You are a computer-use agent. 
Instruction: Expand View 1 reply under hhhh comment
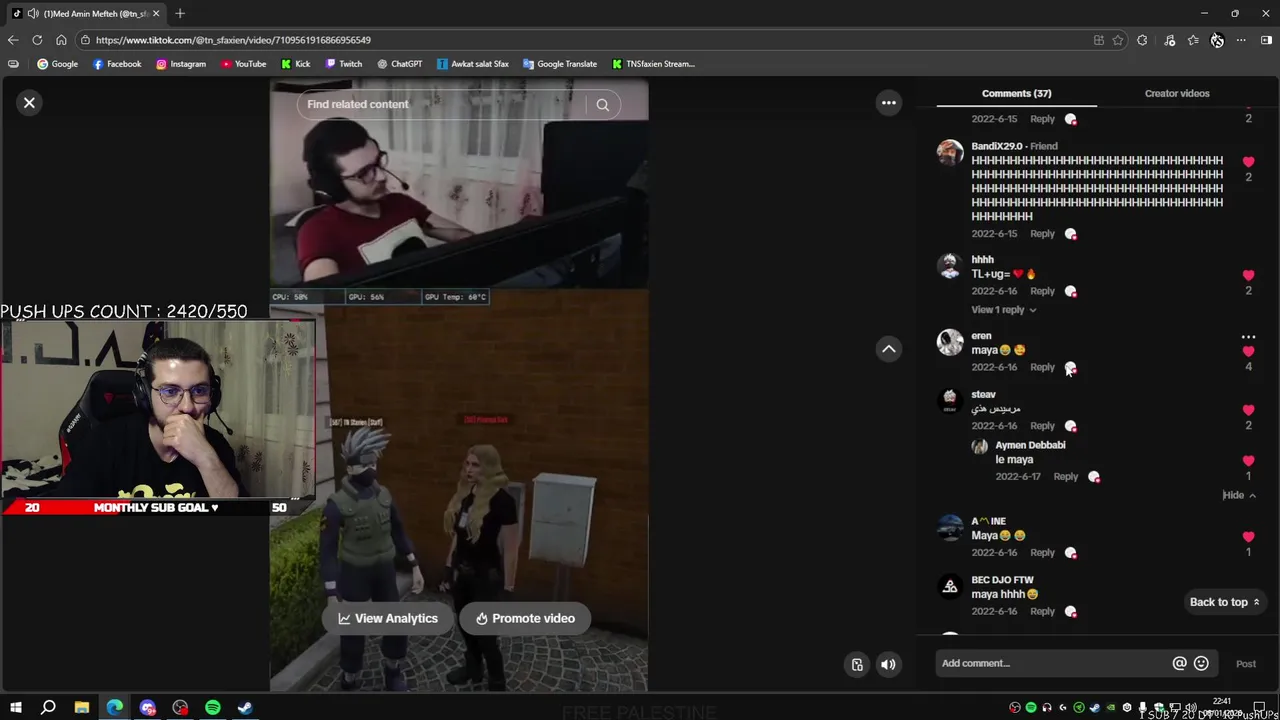[x=1003, y=310]
